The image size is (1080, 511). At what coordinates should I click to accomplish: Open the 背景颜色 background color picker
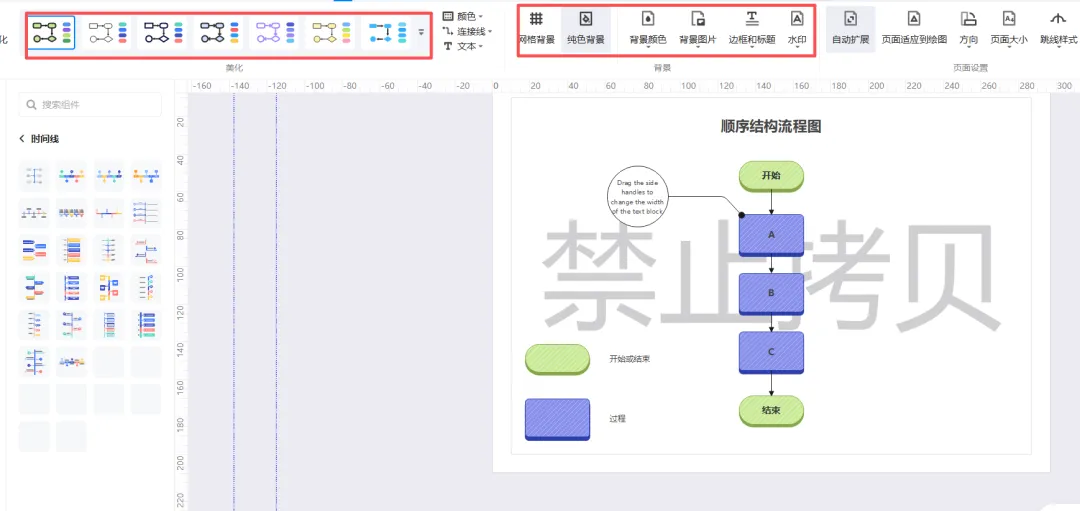point(647,28)
